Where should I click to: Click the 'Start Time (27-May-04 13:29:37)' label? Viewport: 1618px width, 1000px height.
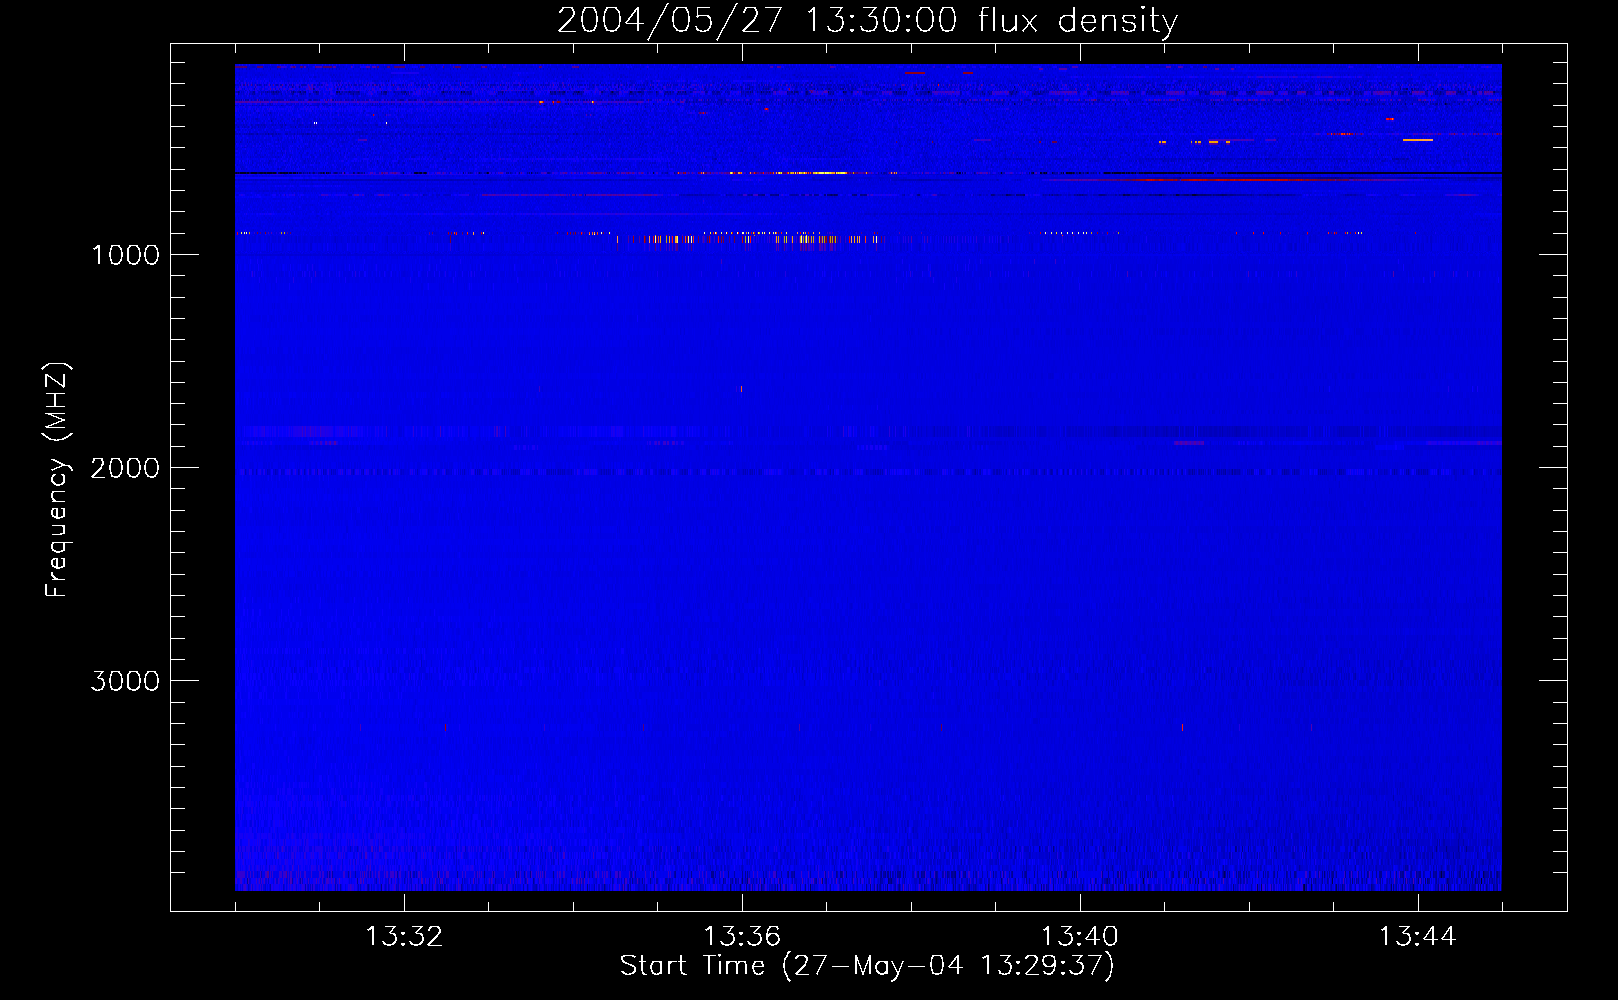[867, 966]
